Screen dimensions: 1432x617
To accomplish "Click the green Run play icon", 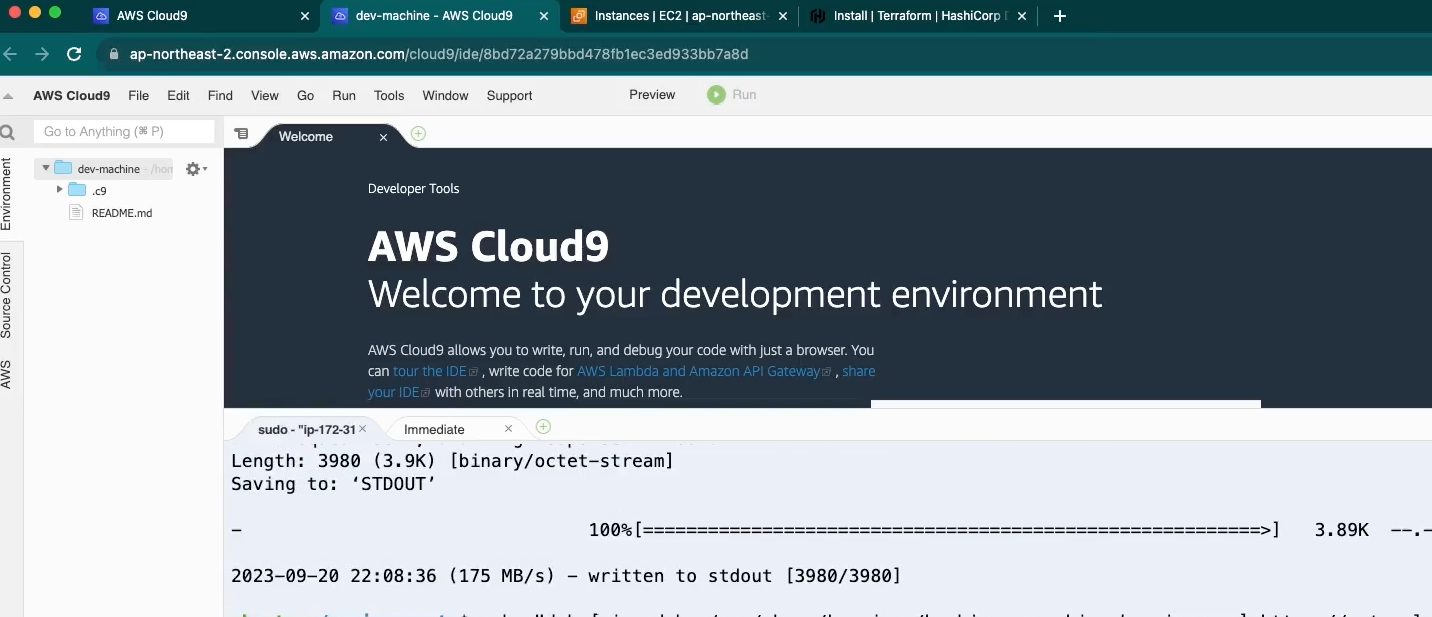I will coord(716,95).
